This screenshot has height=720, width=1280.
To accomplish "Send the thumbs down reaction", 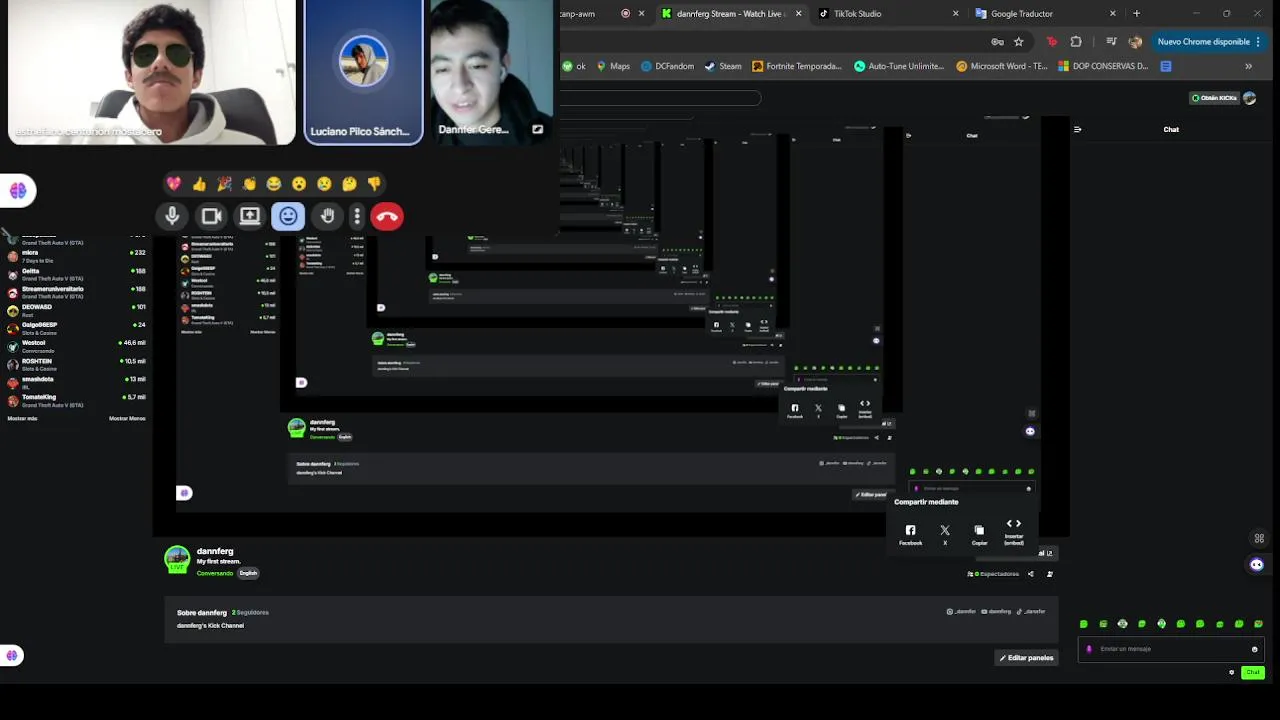I will click(374, 184).
